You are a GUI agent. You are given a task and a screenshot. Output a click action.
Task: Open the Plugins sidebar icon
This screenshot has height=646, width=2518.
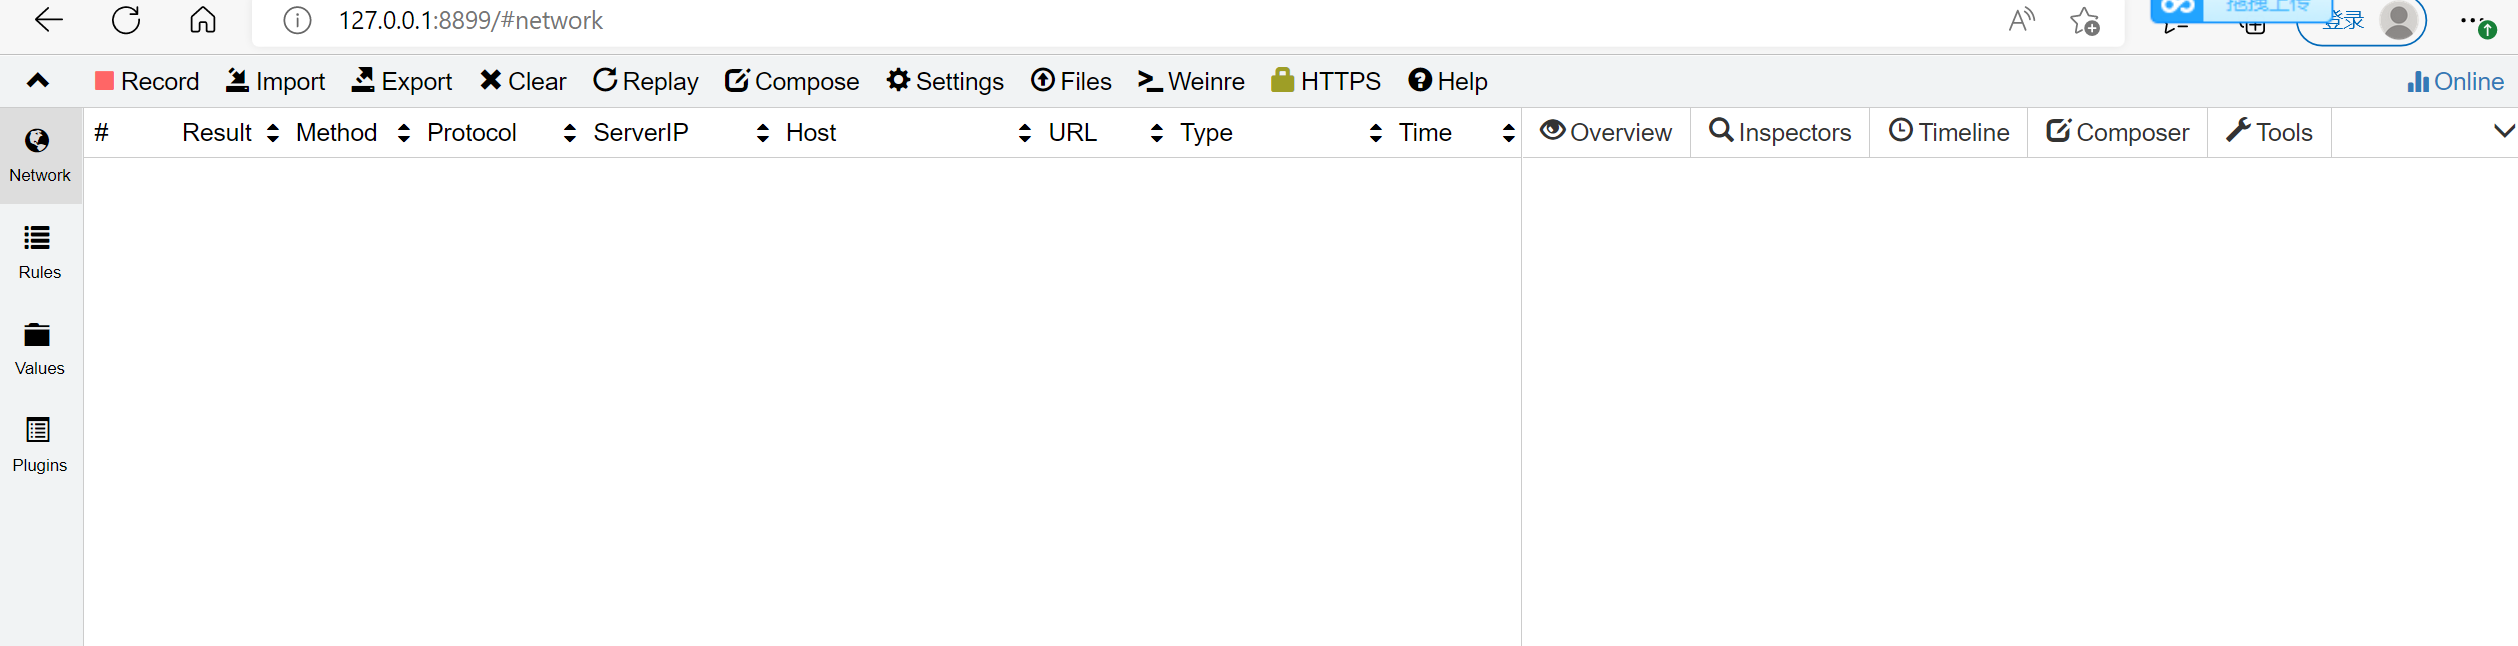click(38, 431)
